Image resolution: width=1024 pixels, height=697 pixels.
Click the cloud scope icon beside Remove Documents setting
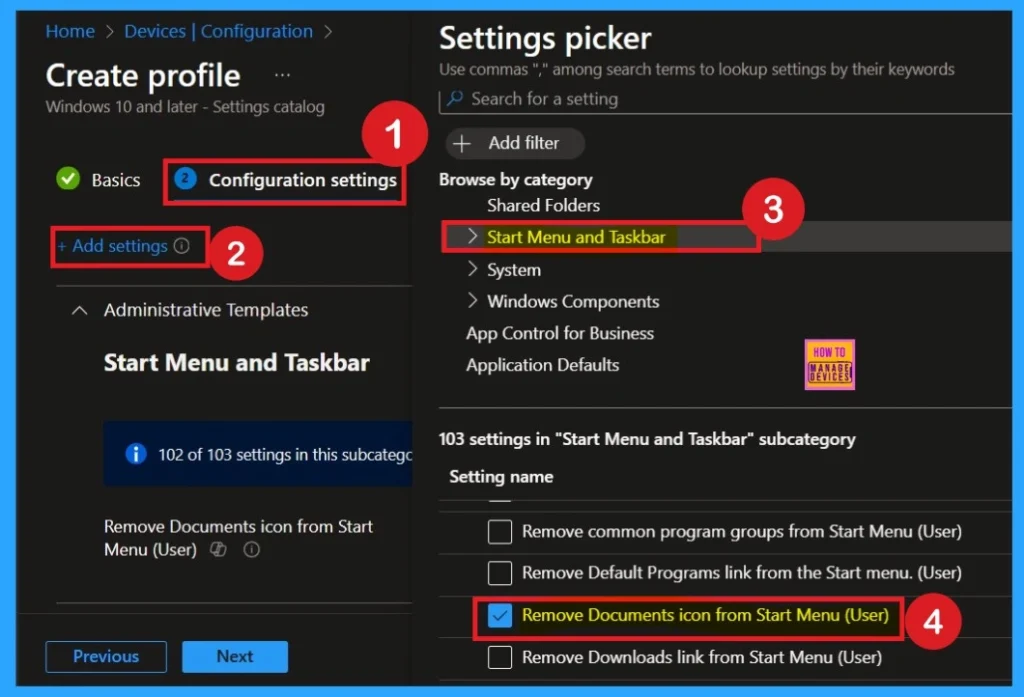point(218,550)
